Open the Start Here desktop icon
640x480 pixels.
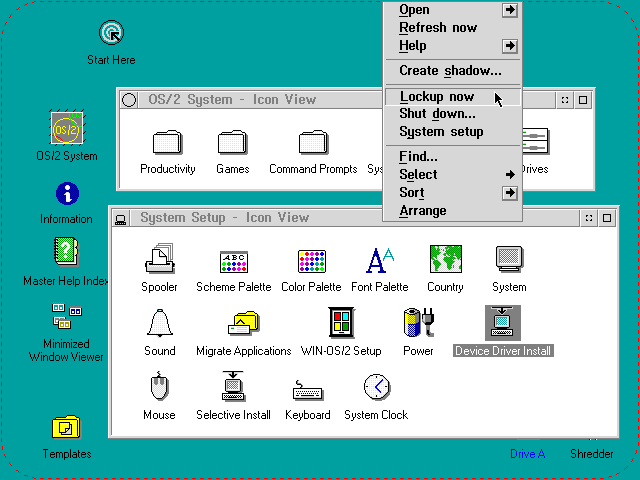(x=111, y=33)
